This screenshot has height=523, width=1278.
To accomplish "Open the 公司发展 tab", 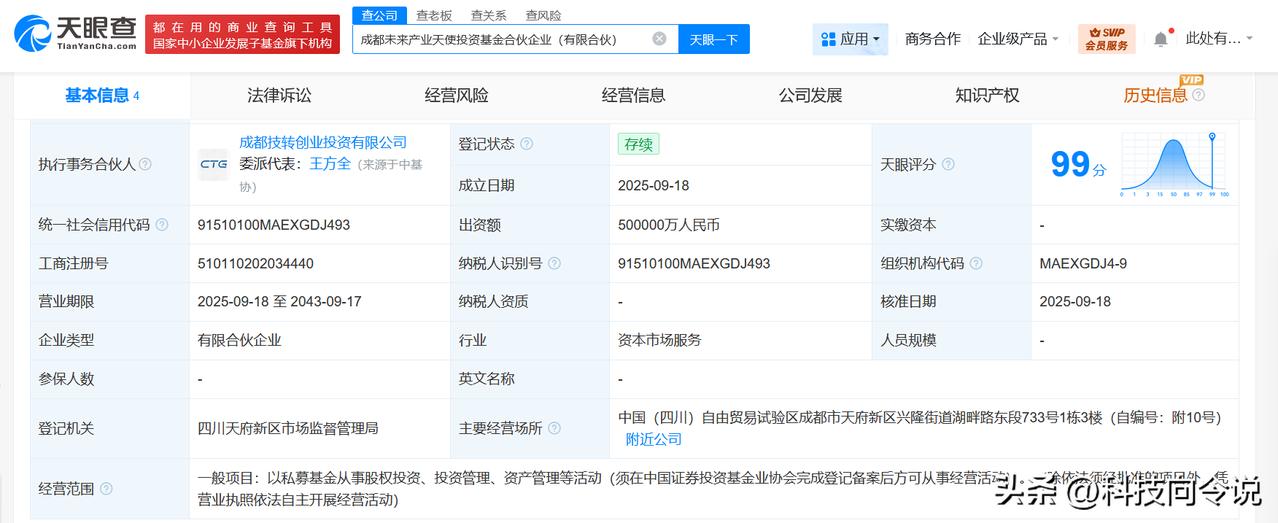I will click(810, 95).
